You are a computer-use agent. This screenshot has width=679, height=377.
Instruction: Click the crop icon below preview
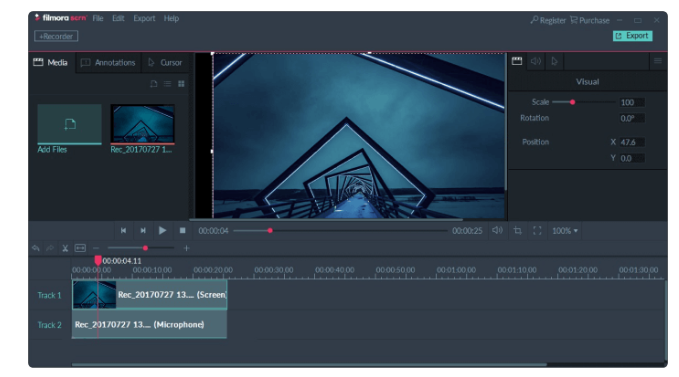[x=517, y=231]
